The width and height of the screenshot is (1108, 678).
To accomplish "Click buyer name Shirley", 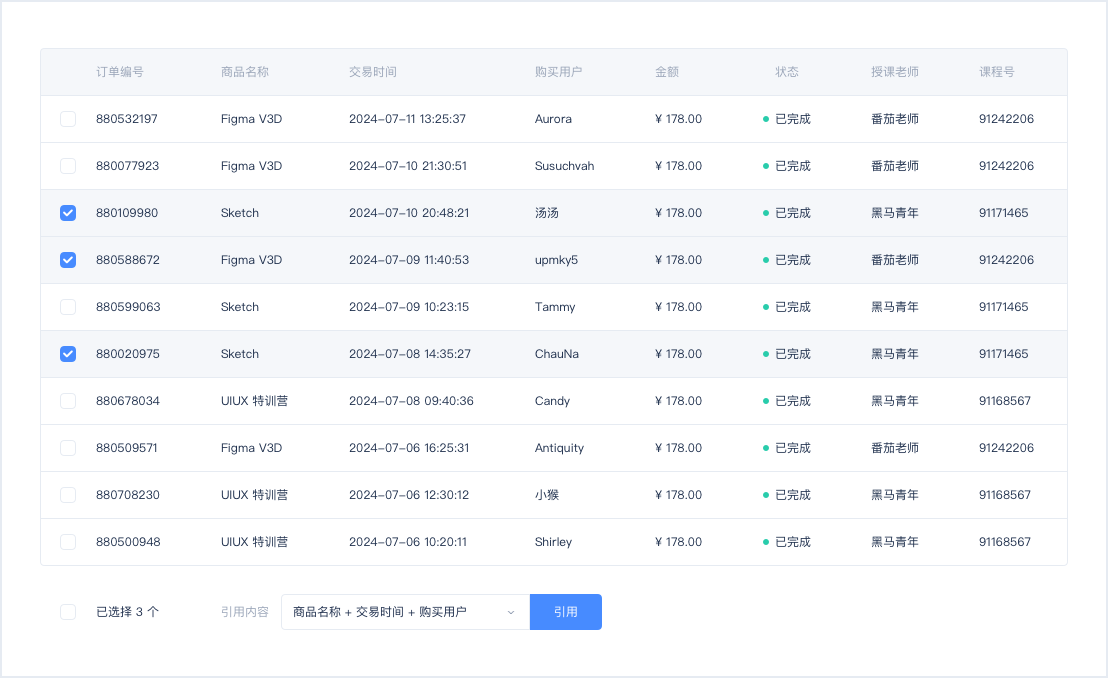I will click(553, 542).
